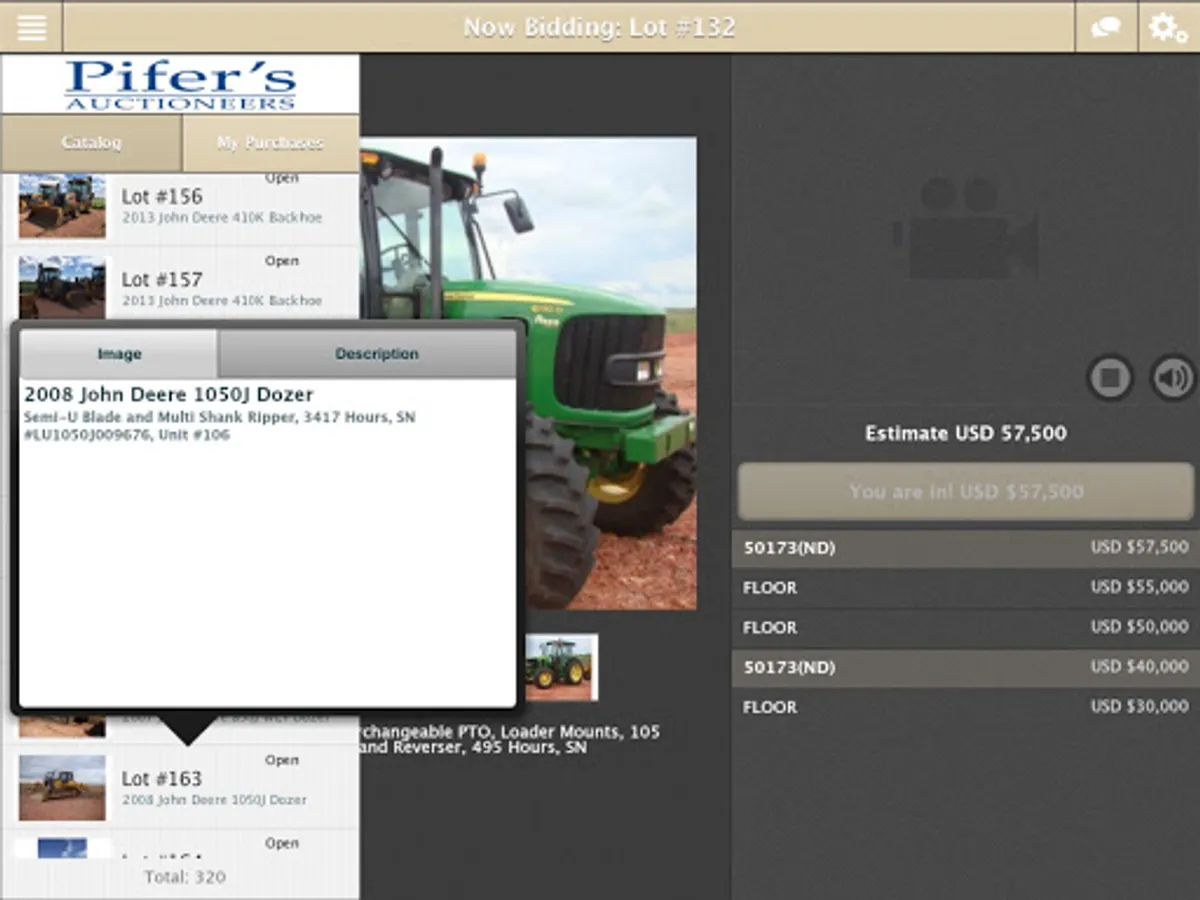The image size is (1200, 900).
Task: Select the FLOOR USD $55,000 bid row
Action: point(966,588)
